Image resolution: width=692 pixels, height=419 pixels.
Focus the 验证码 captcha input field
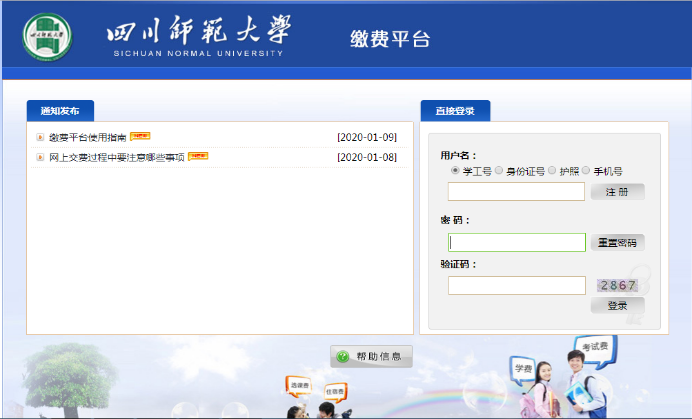coord(517,286)
